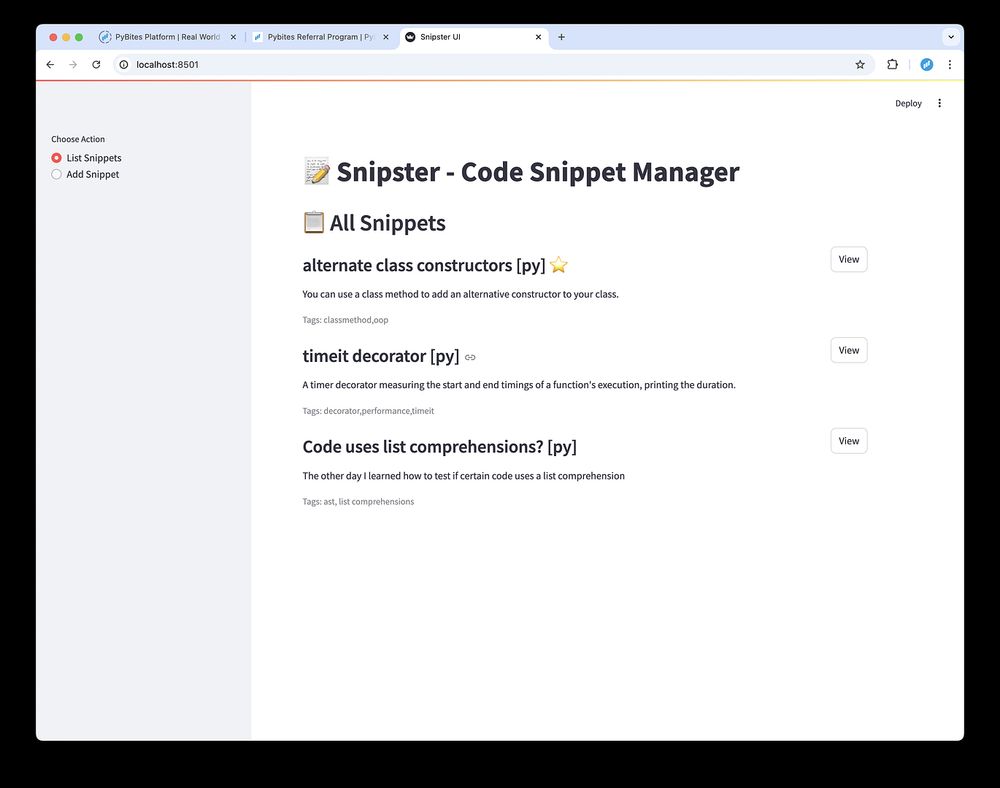View the timeit decorator snippet

[848, 350]
